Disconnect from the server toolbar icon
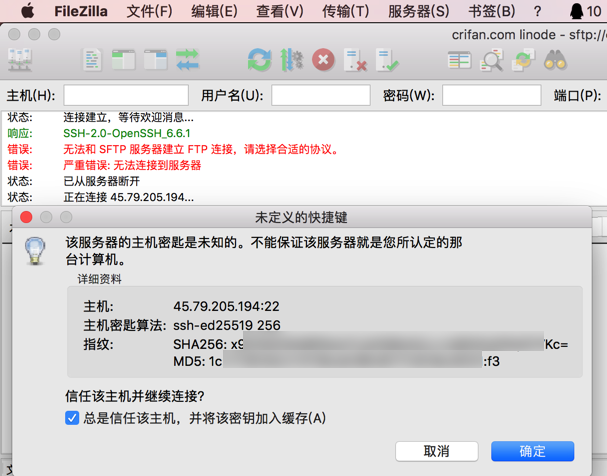Viewport: 607px width, 476px height. [355, 60]
